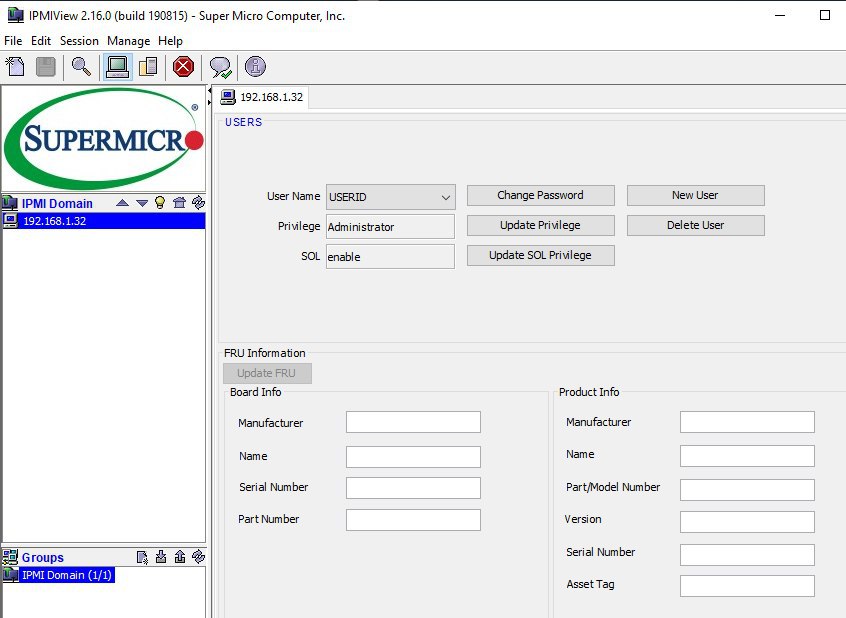Click the magnifying glass search icon
The height and width of the screenshot is (618, 846).
(x=81, y=67)
